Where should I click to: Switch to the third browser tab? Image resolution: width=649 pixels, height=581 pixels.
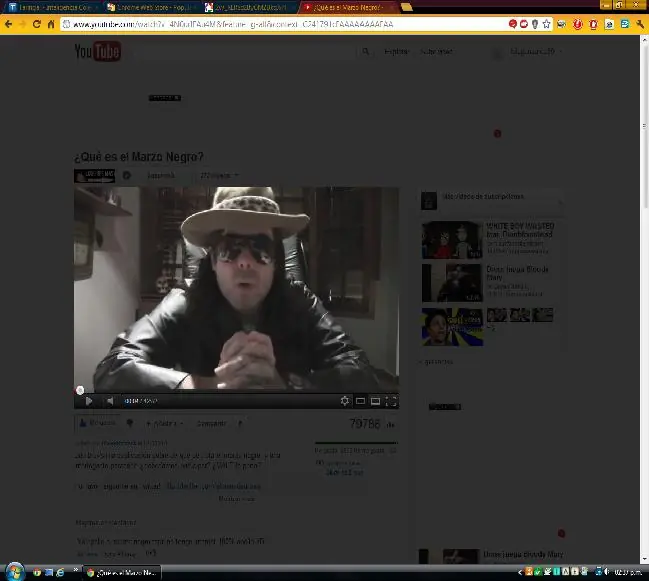click(248, 7)
